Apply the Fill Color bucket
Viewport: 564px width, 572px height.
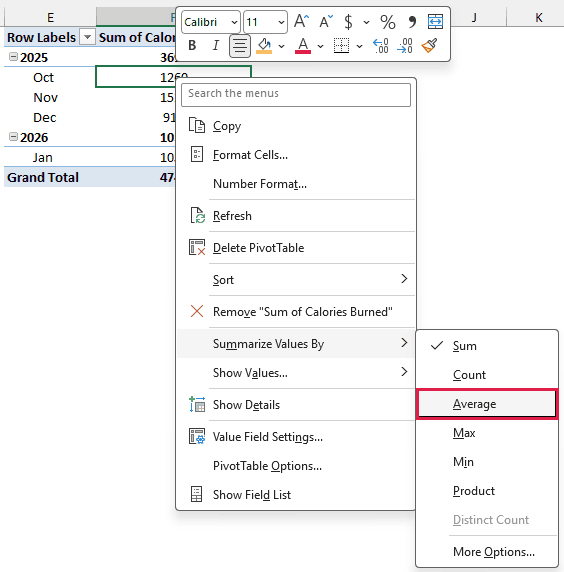(264, 46)
